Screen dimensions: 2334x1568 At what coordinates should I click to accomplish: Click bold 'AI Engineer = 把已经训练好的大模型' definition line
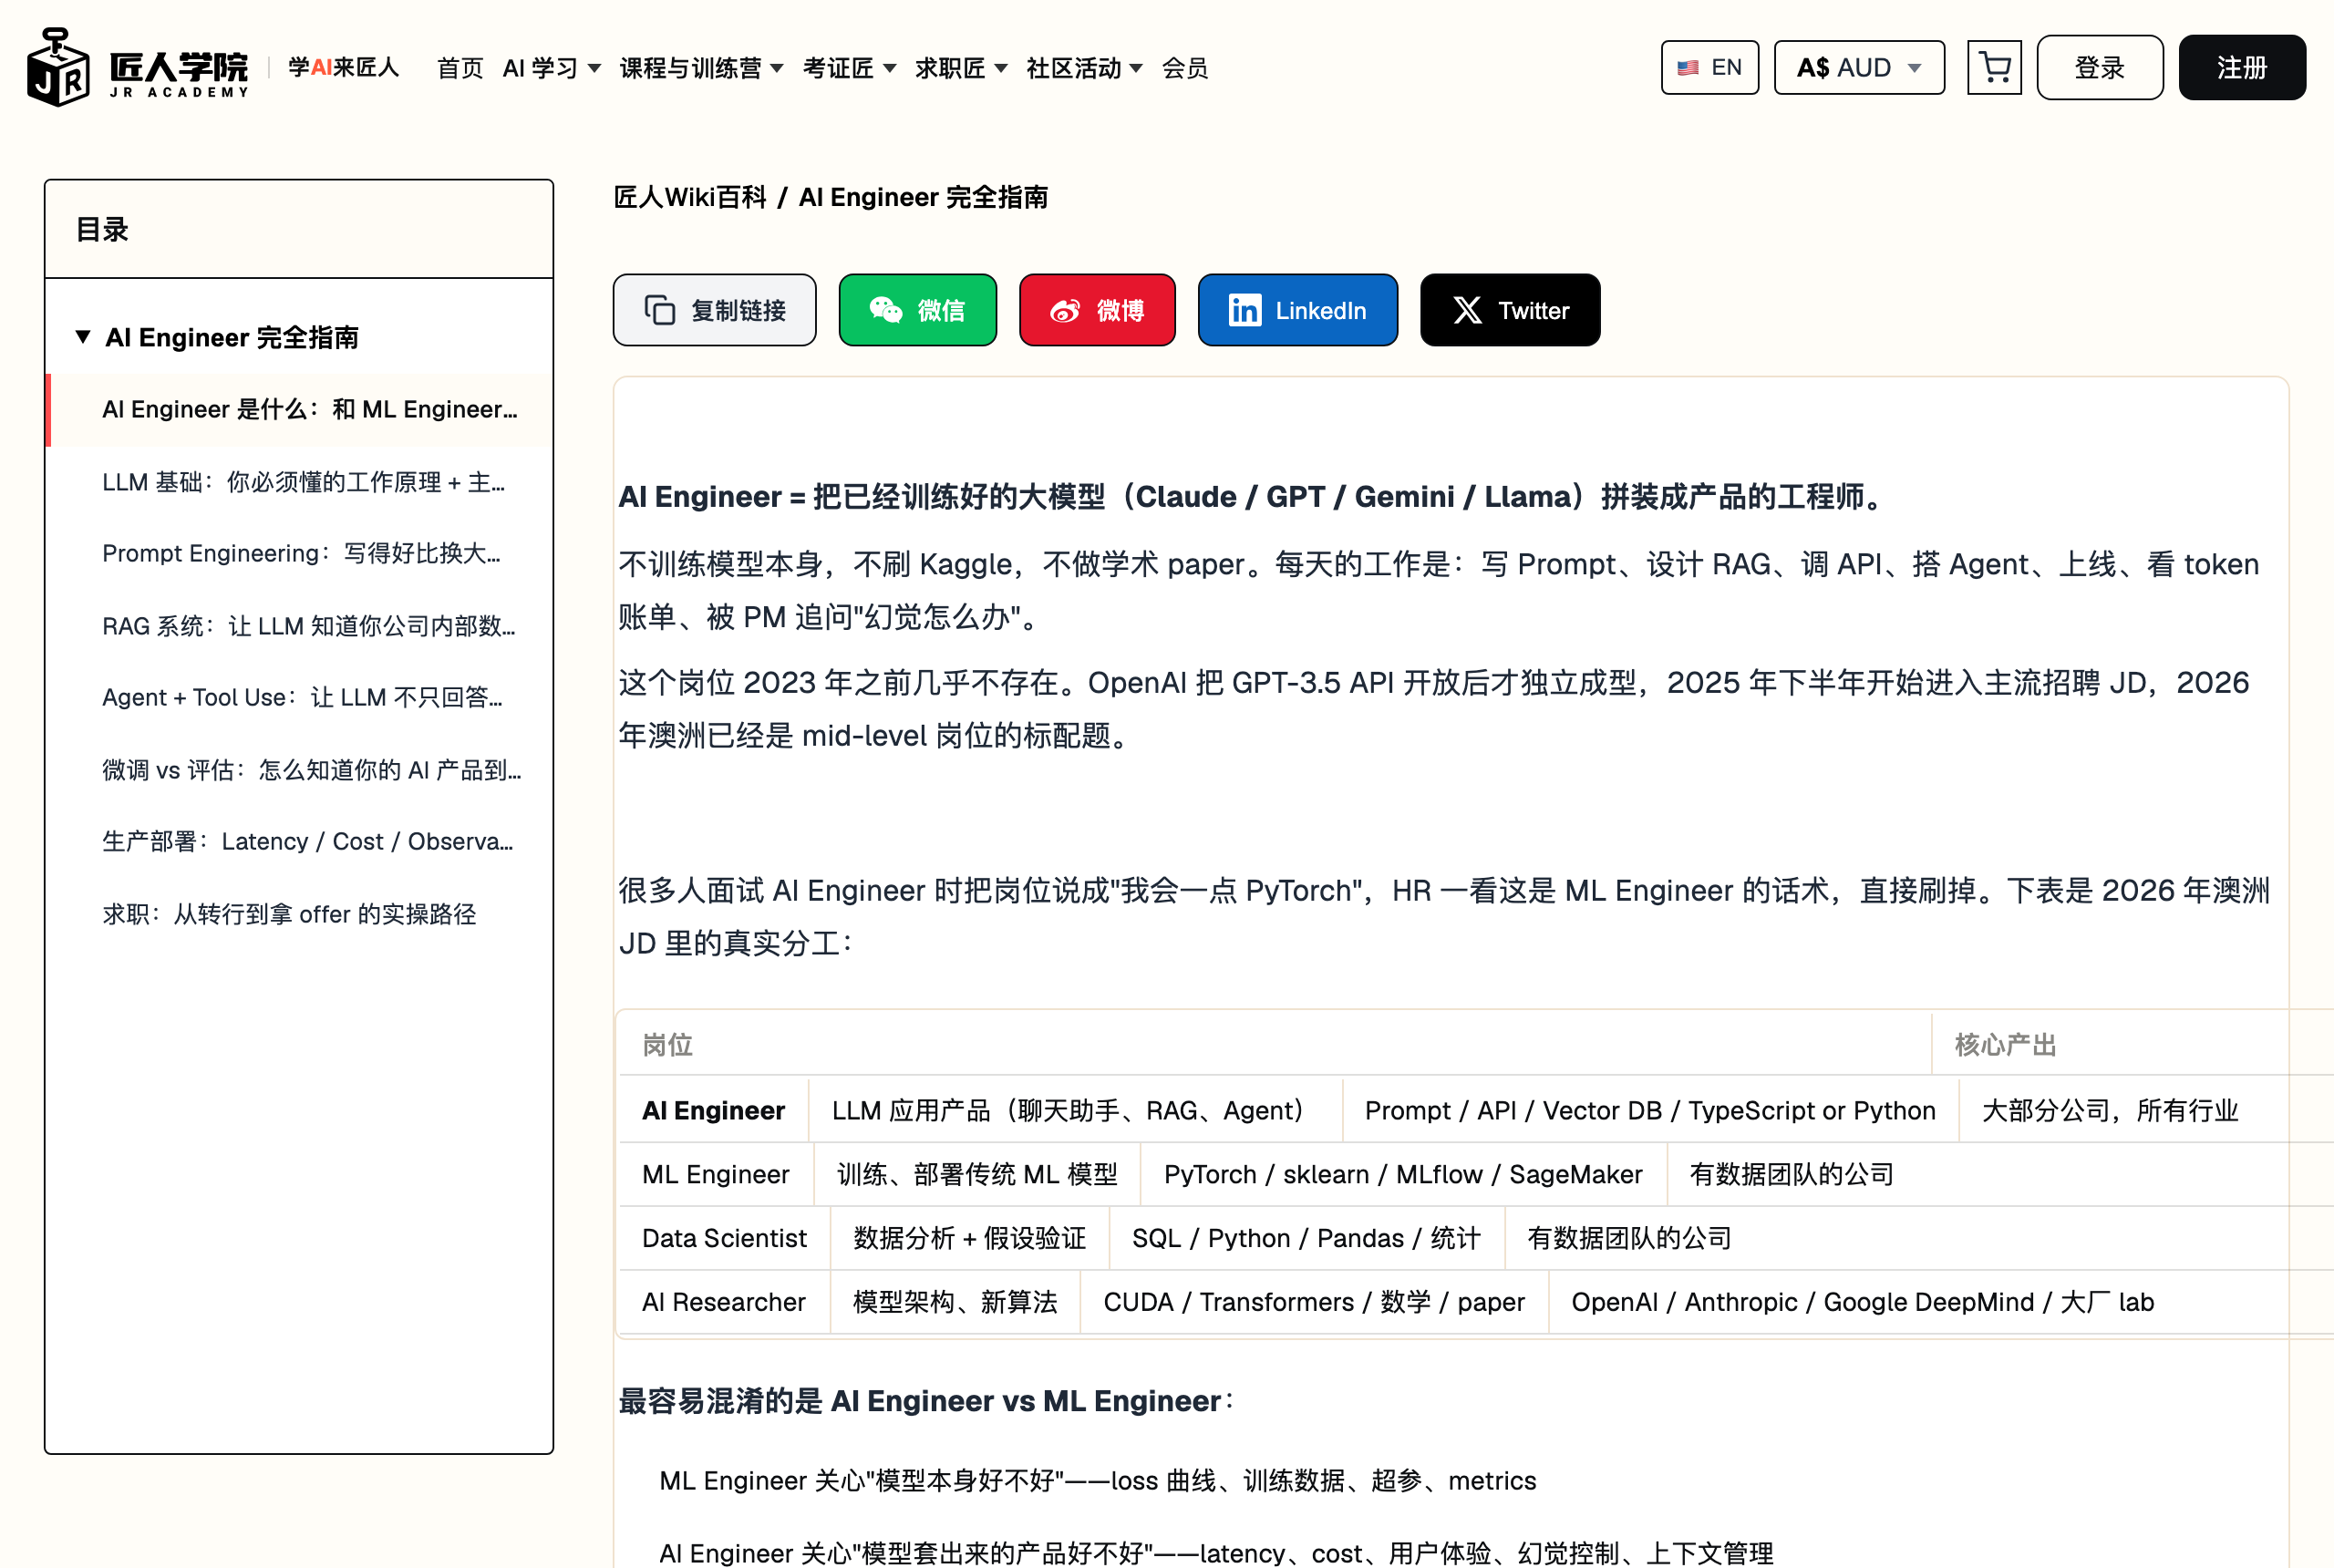point(1253,496)
